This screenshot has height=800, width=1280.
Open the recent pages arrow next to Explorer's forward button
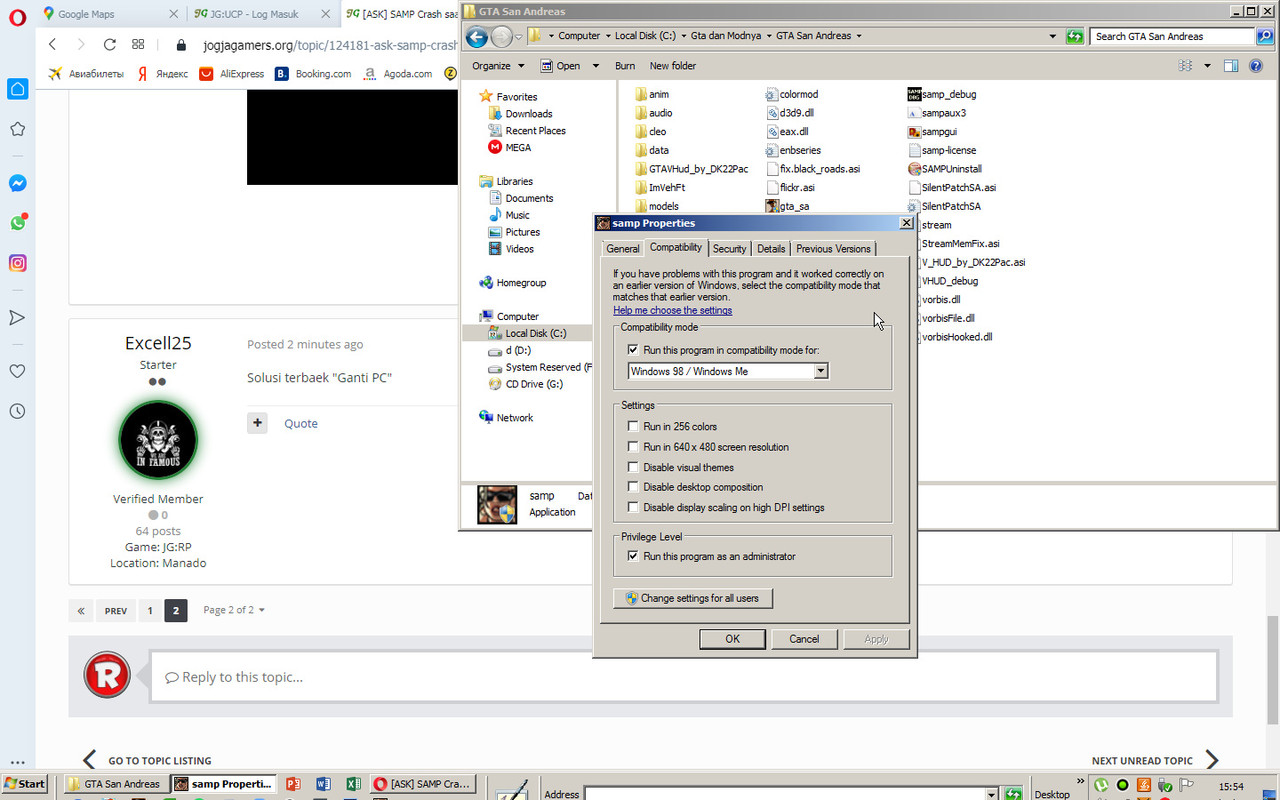[519, 37]
